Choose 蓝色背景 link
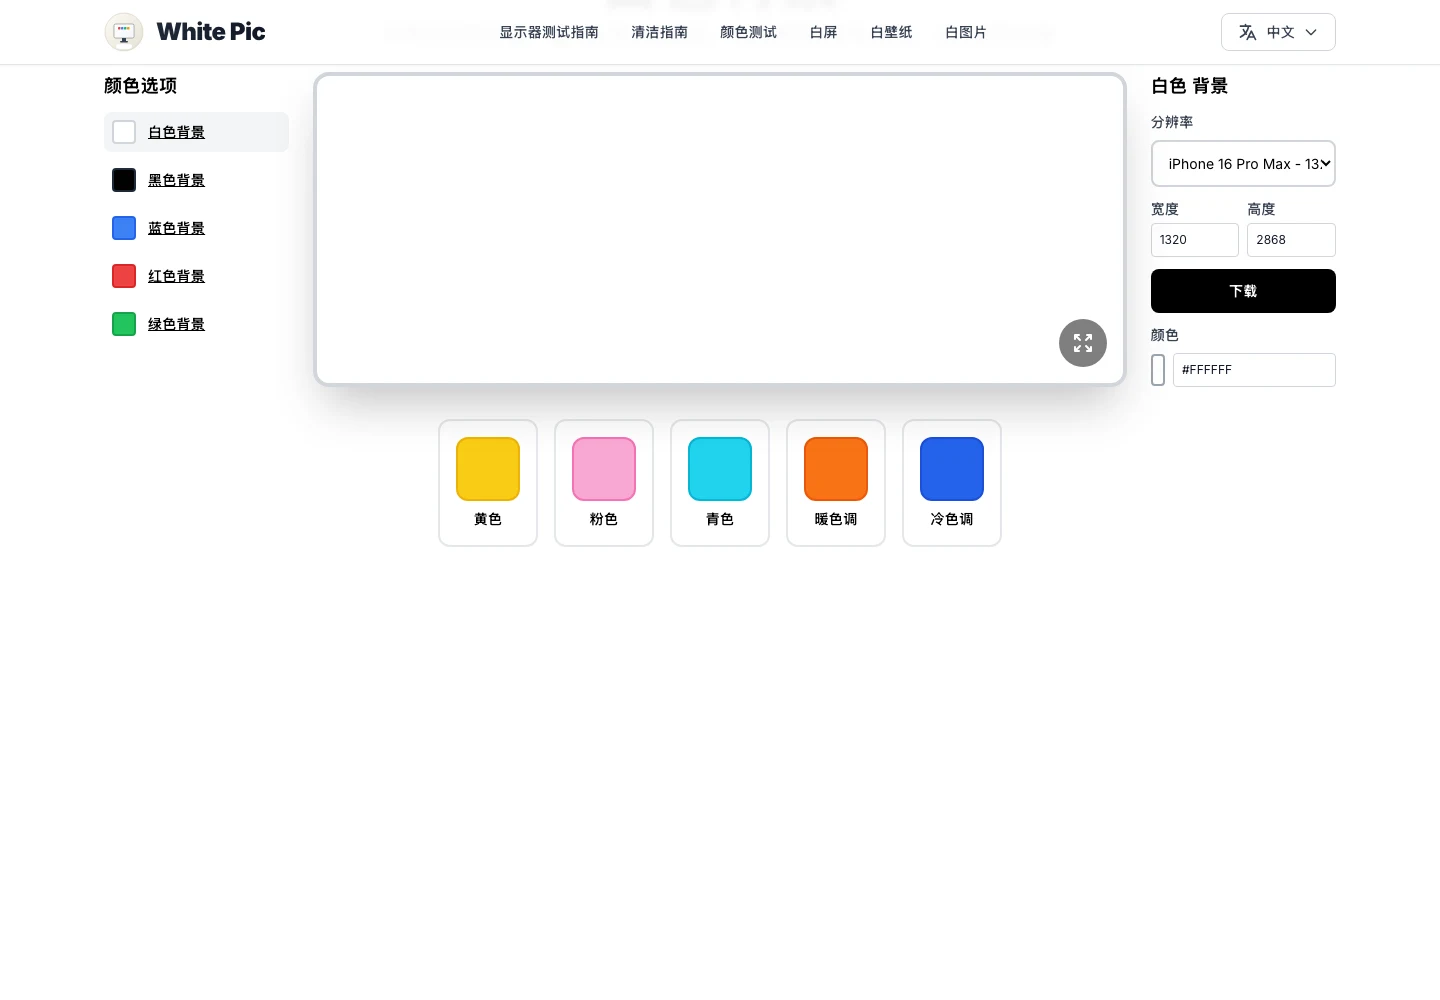Screen dimensions: 1440x1000 176,228
